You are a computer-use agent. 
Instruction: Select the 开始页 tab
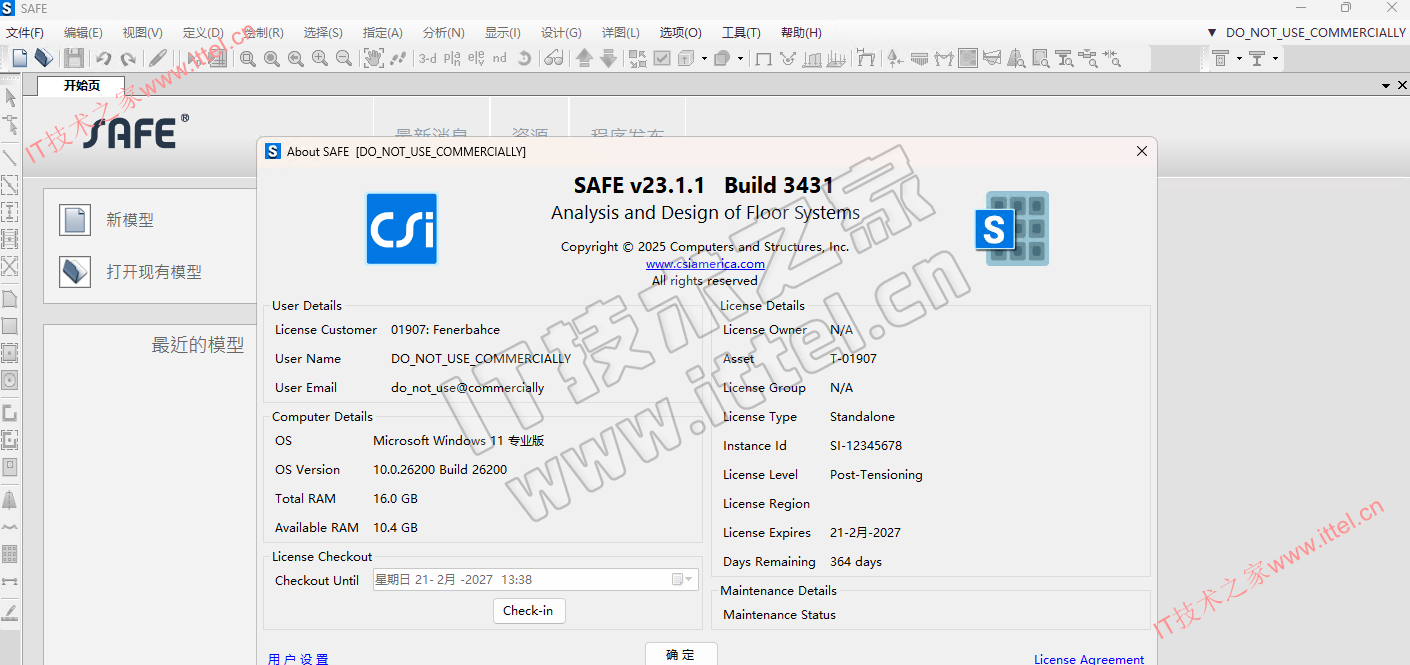82,86
